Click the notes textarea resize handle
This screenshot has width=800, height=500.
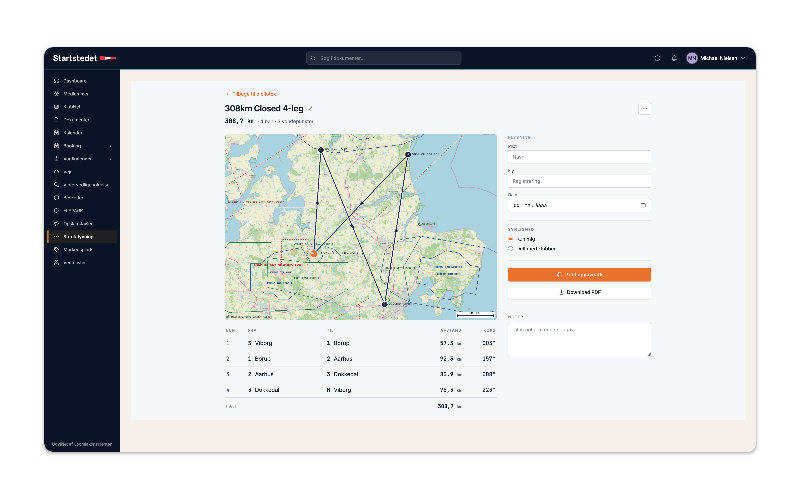point(648,354)
